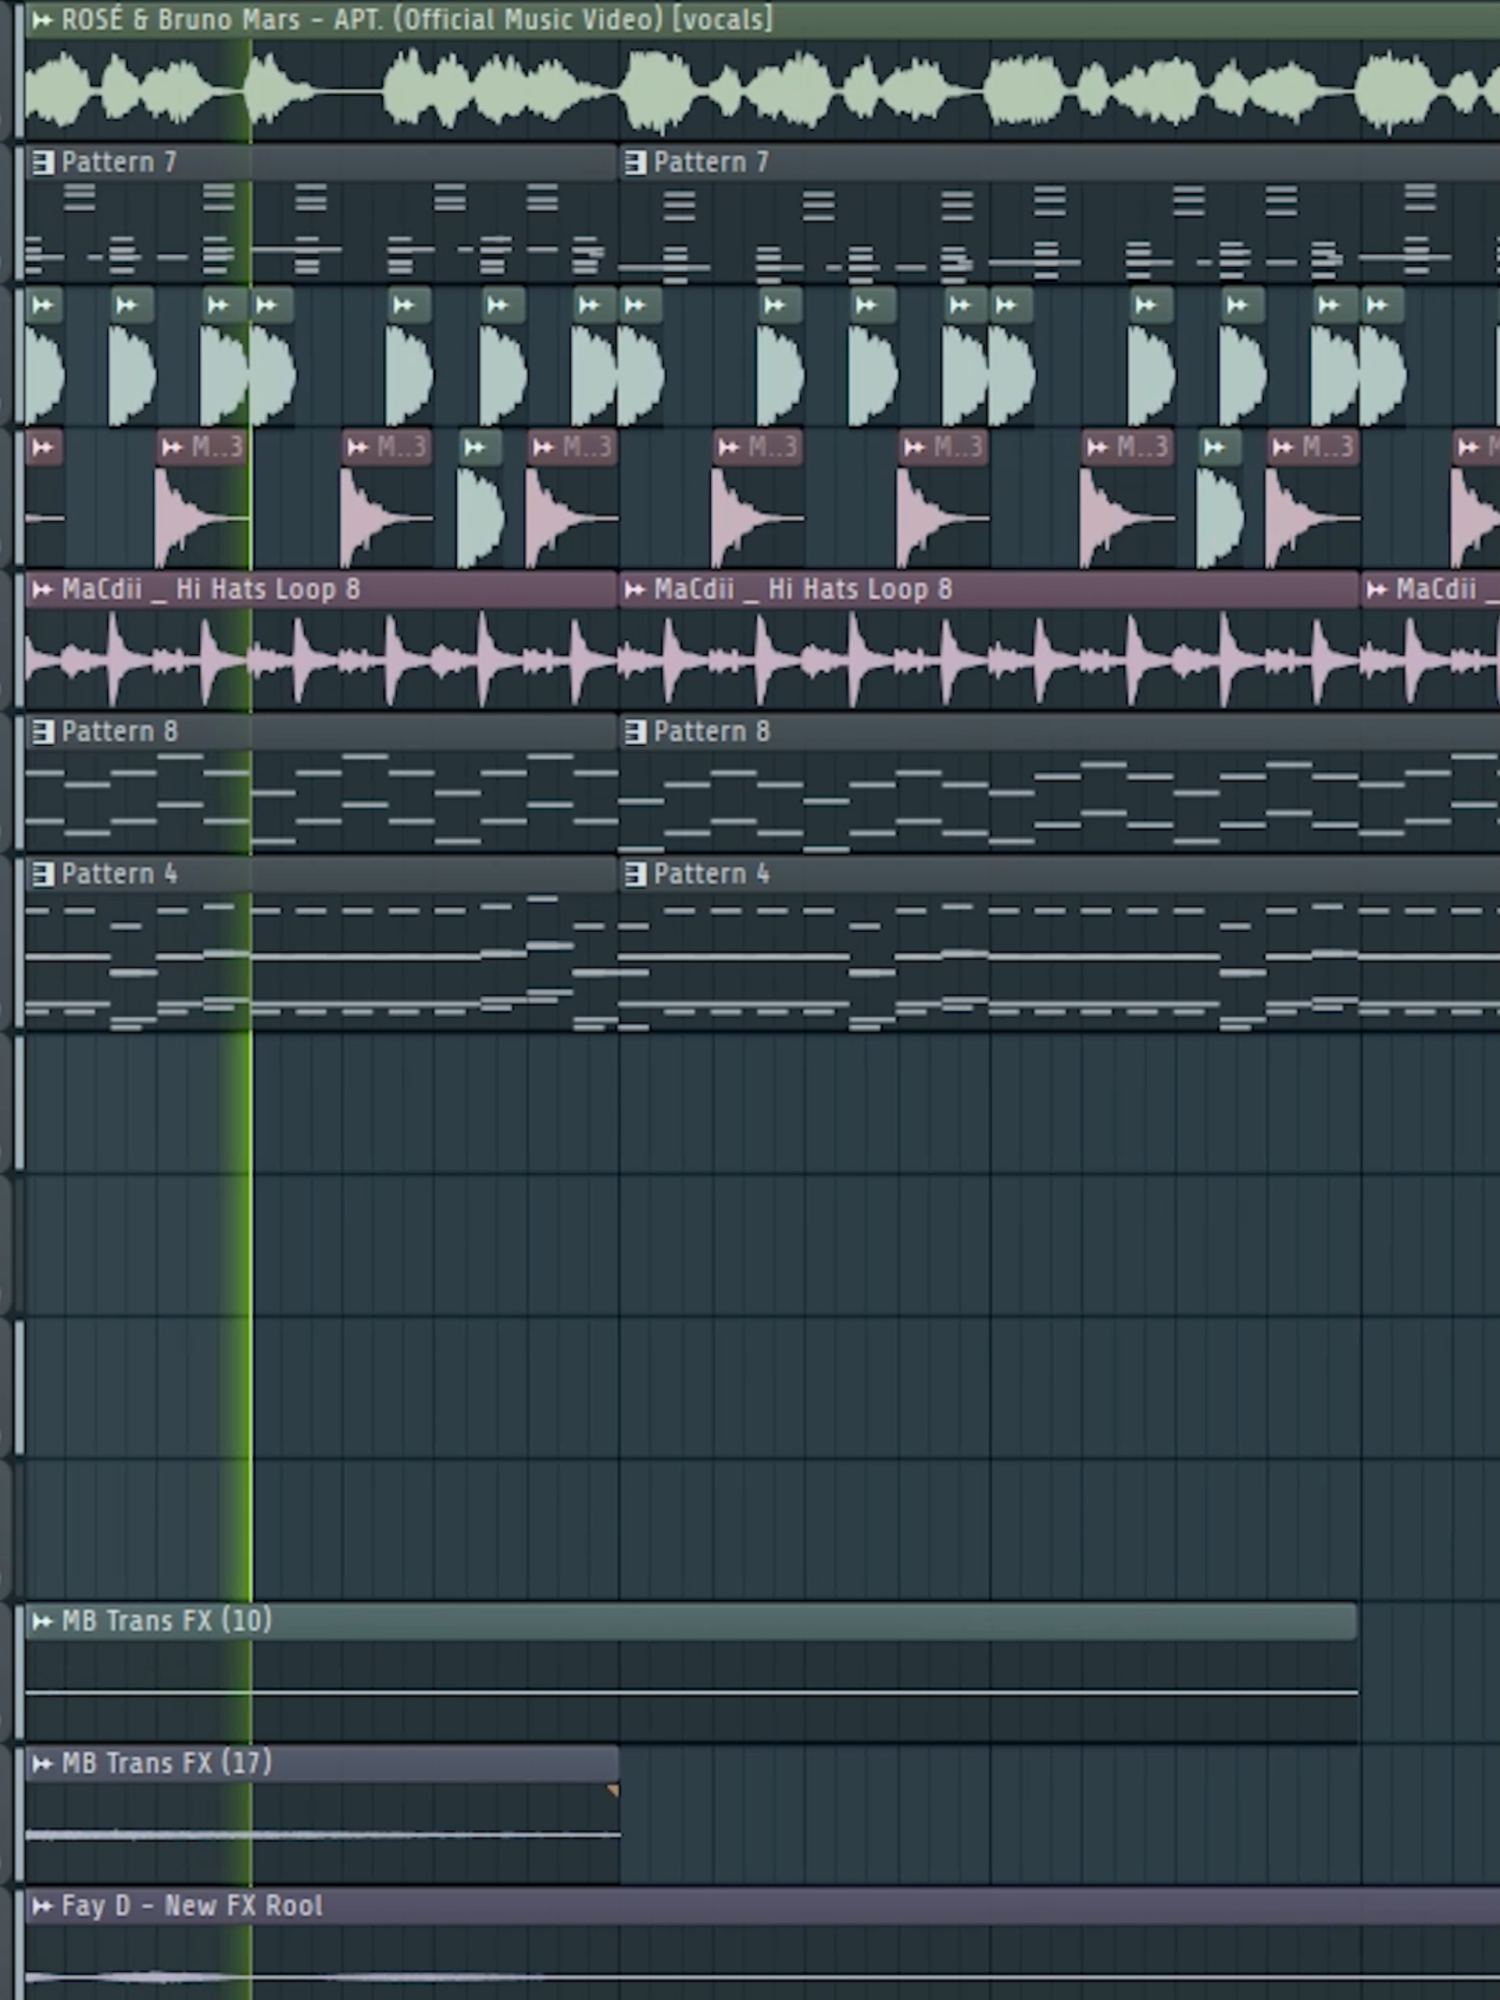Open the Fay D - New FX Rool menu icon
The width and height of the screenshot is (1500, 2000).
(x=43, y=1907)
